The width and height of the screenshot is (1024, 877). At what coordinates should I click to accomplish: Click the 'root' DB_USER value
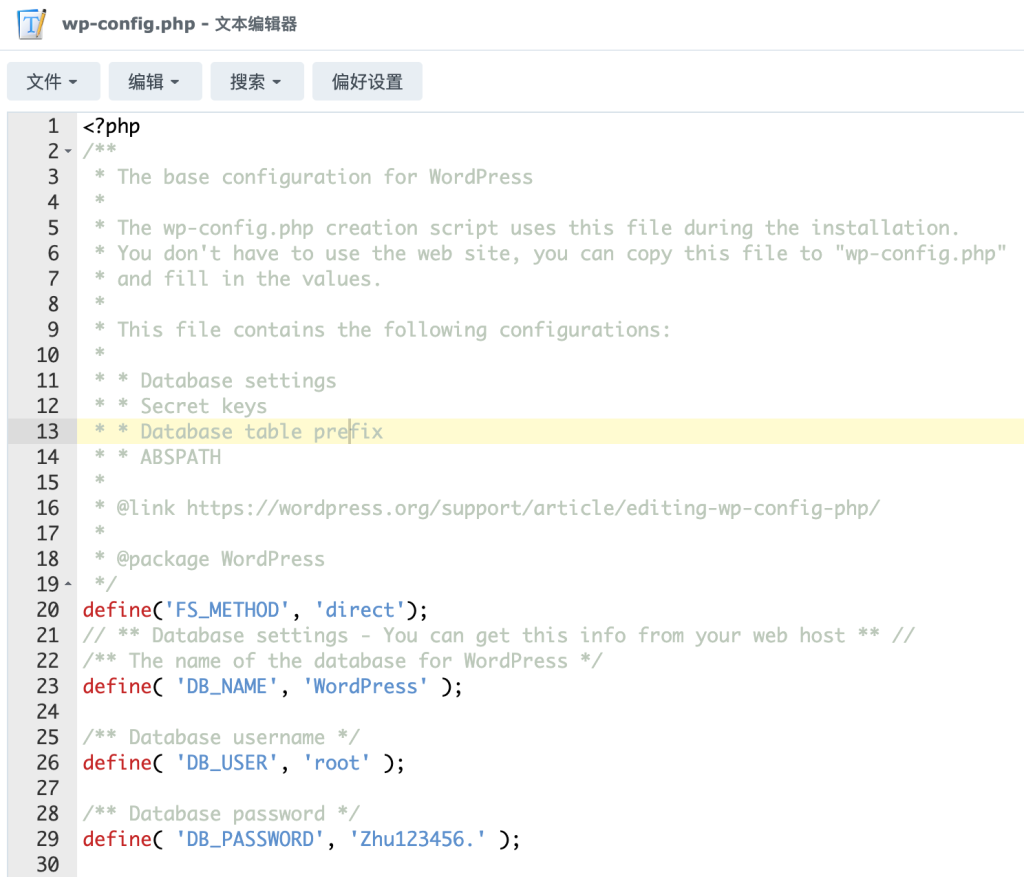[x=342, y=763]
